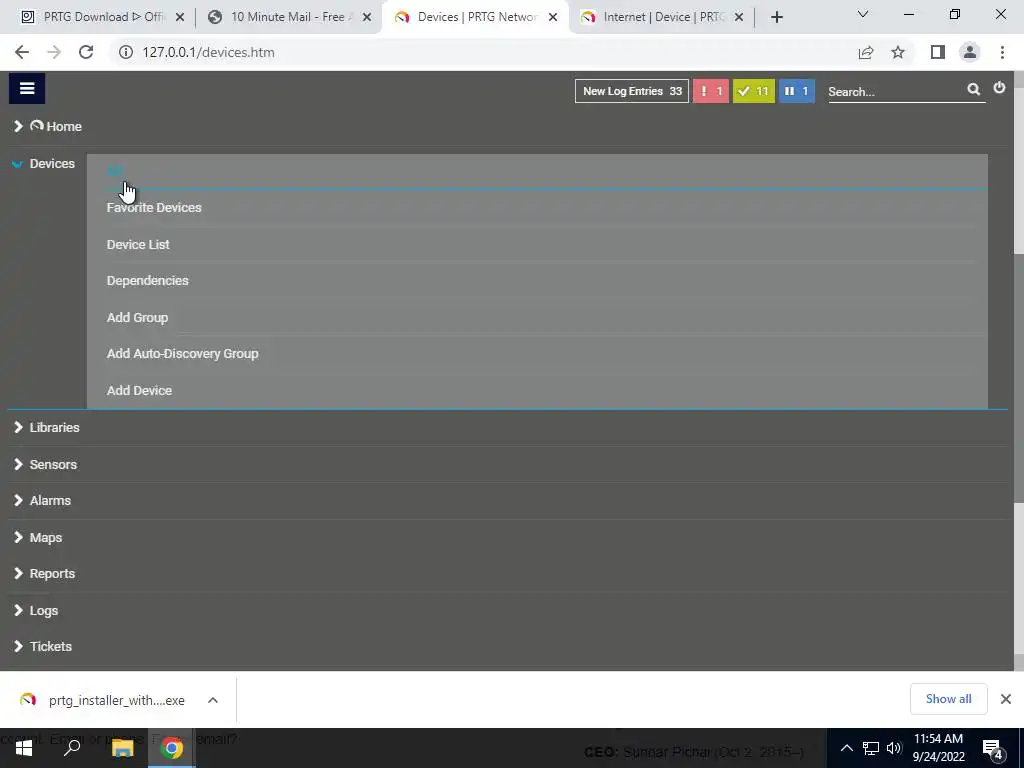
Task: Click the share page icon
Action: click(866, 52)
